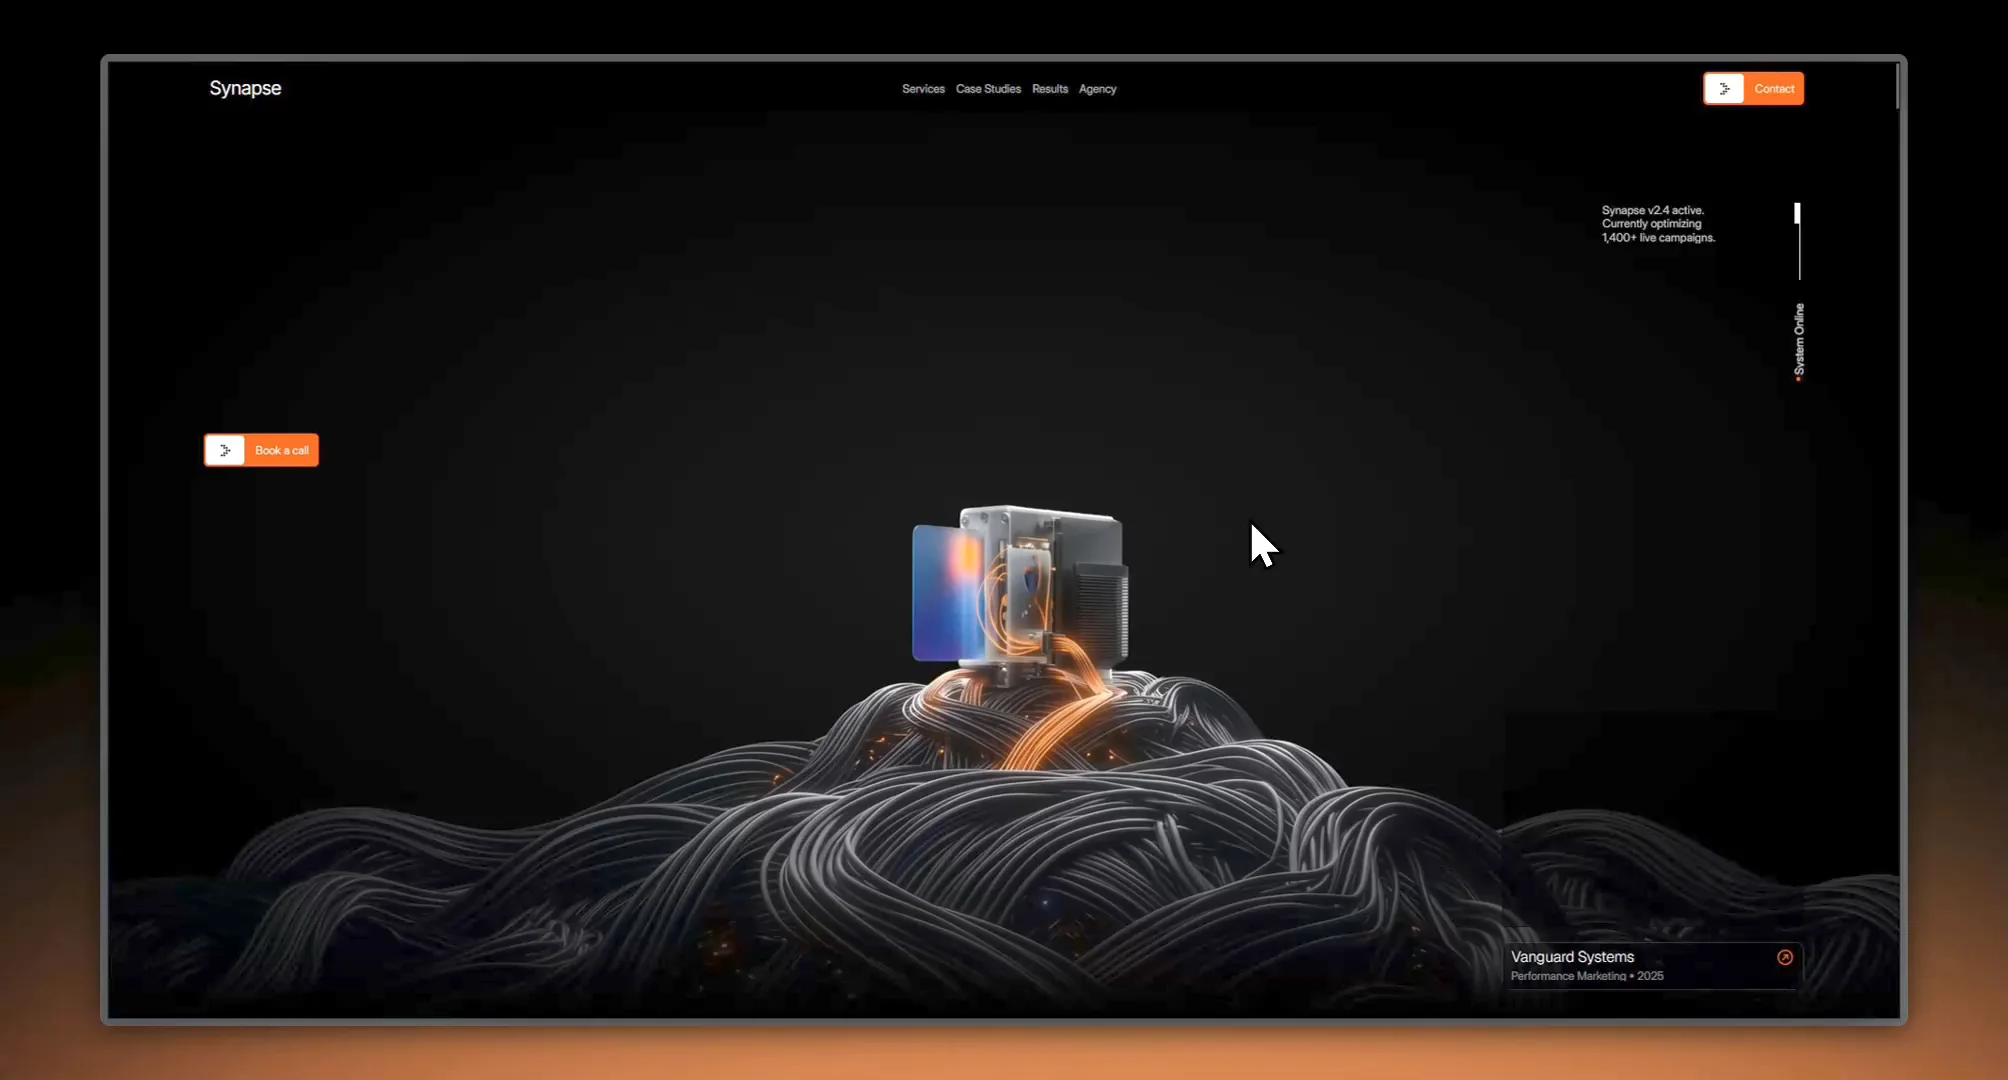
Task: Go to Case Studies in navigation
Action: click(988, 89)
